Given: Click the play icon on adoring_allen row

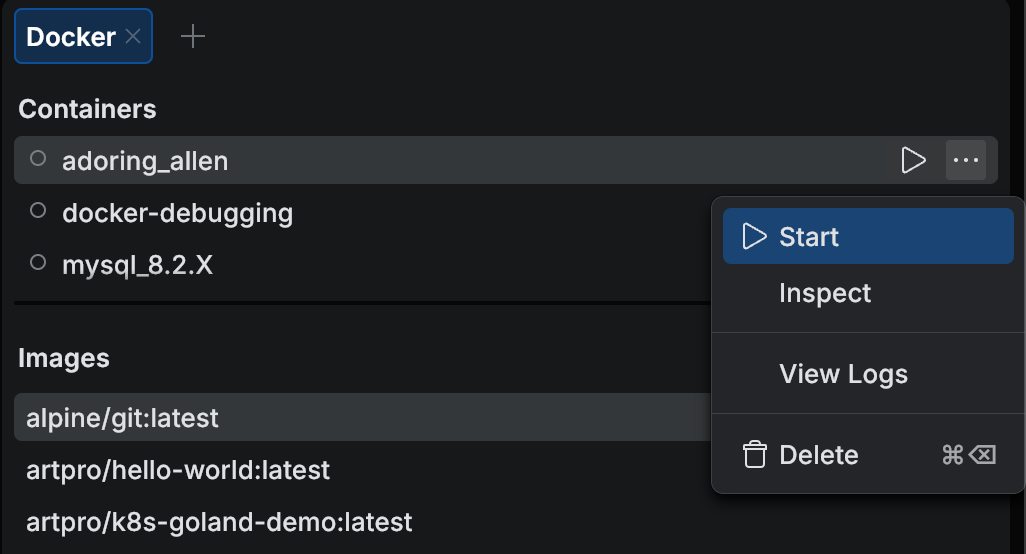Looking at the screenshot, I should (x=913, y=160).
